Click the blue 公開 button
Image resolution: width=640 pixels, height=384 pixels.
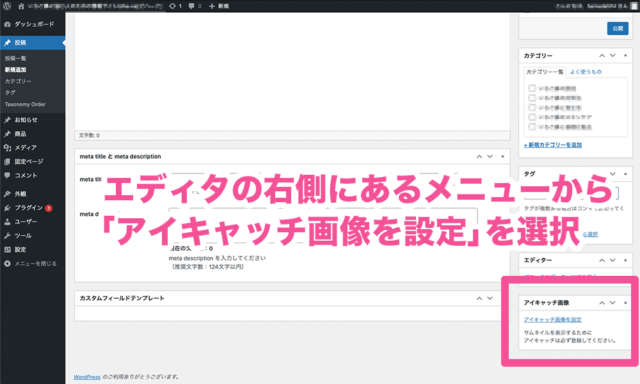point(618,29)
